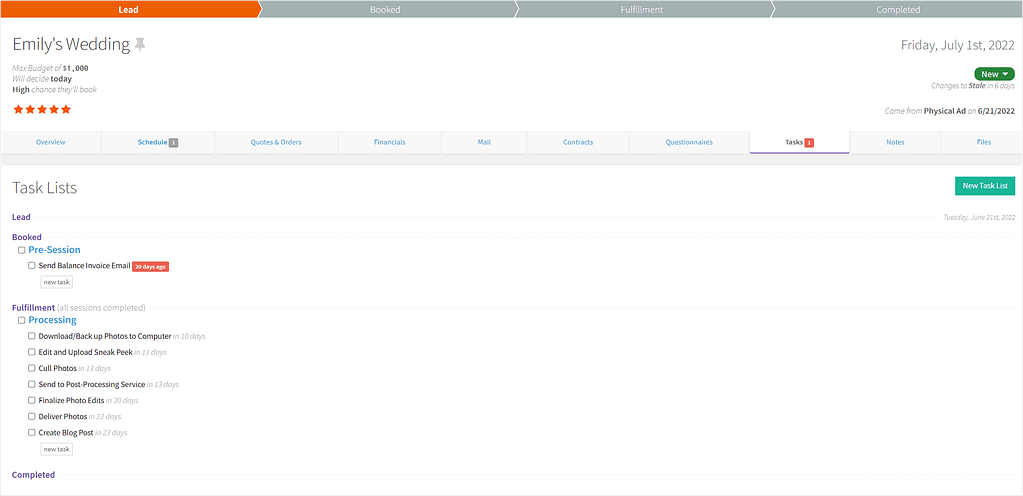Click the Deliver Photos task name
This screenshot has width=1023, height=496.
pos(63,416)
